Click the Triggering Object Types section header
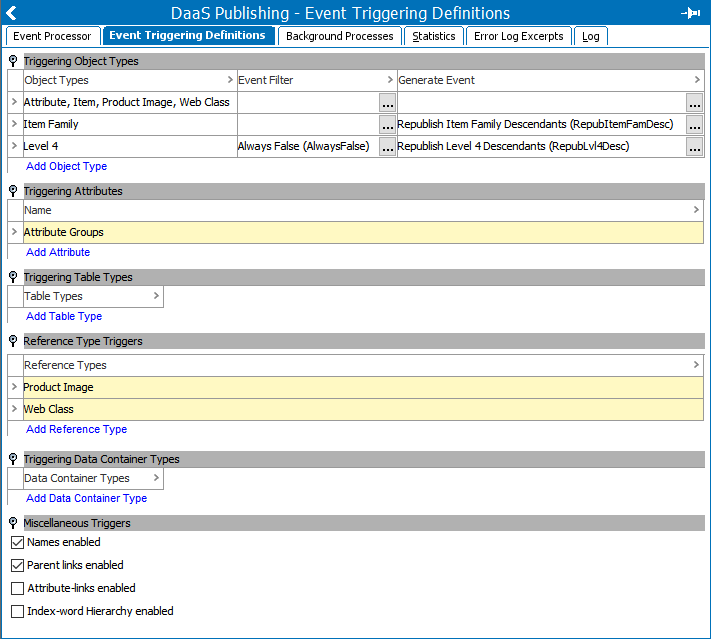This screenshot has height=639, width=711. pos(364,61)
